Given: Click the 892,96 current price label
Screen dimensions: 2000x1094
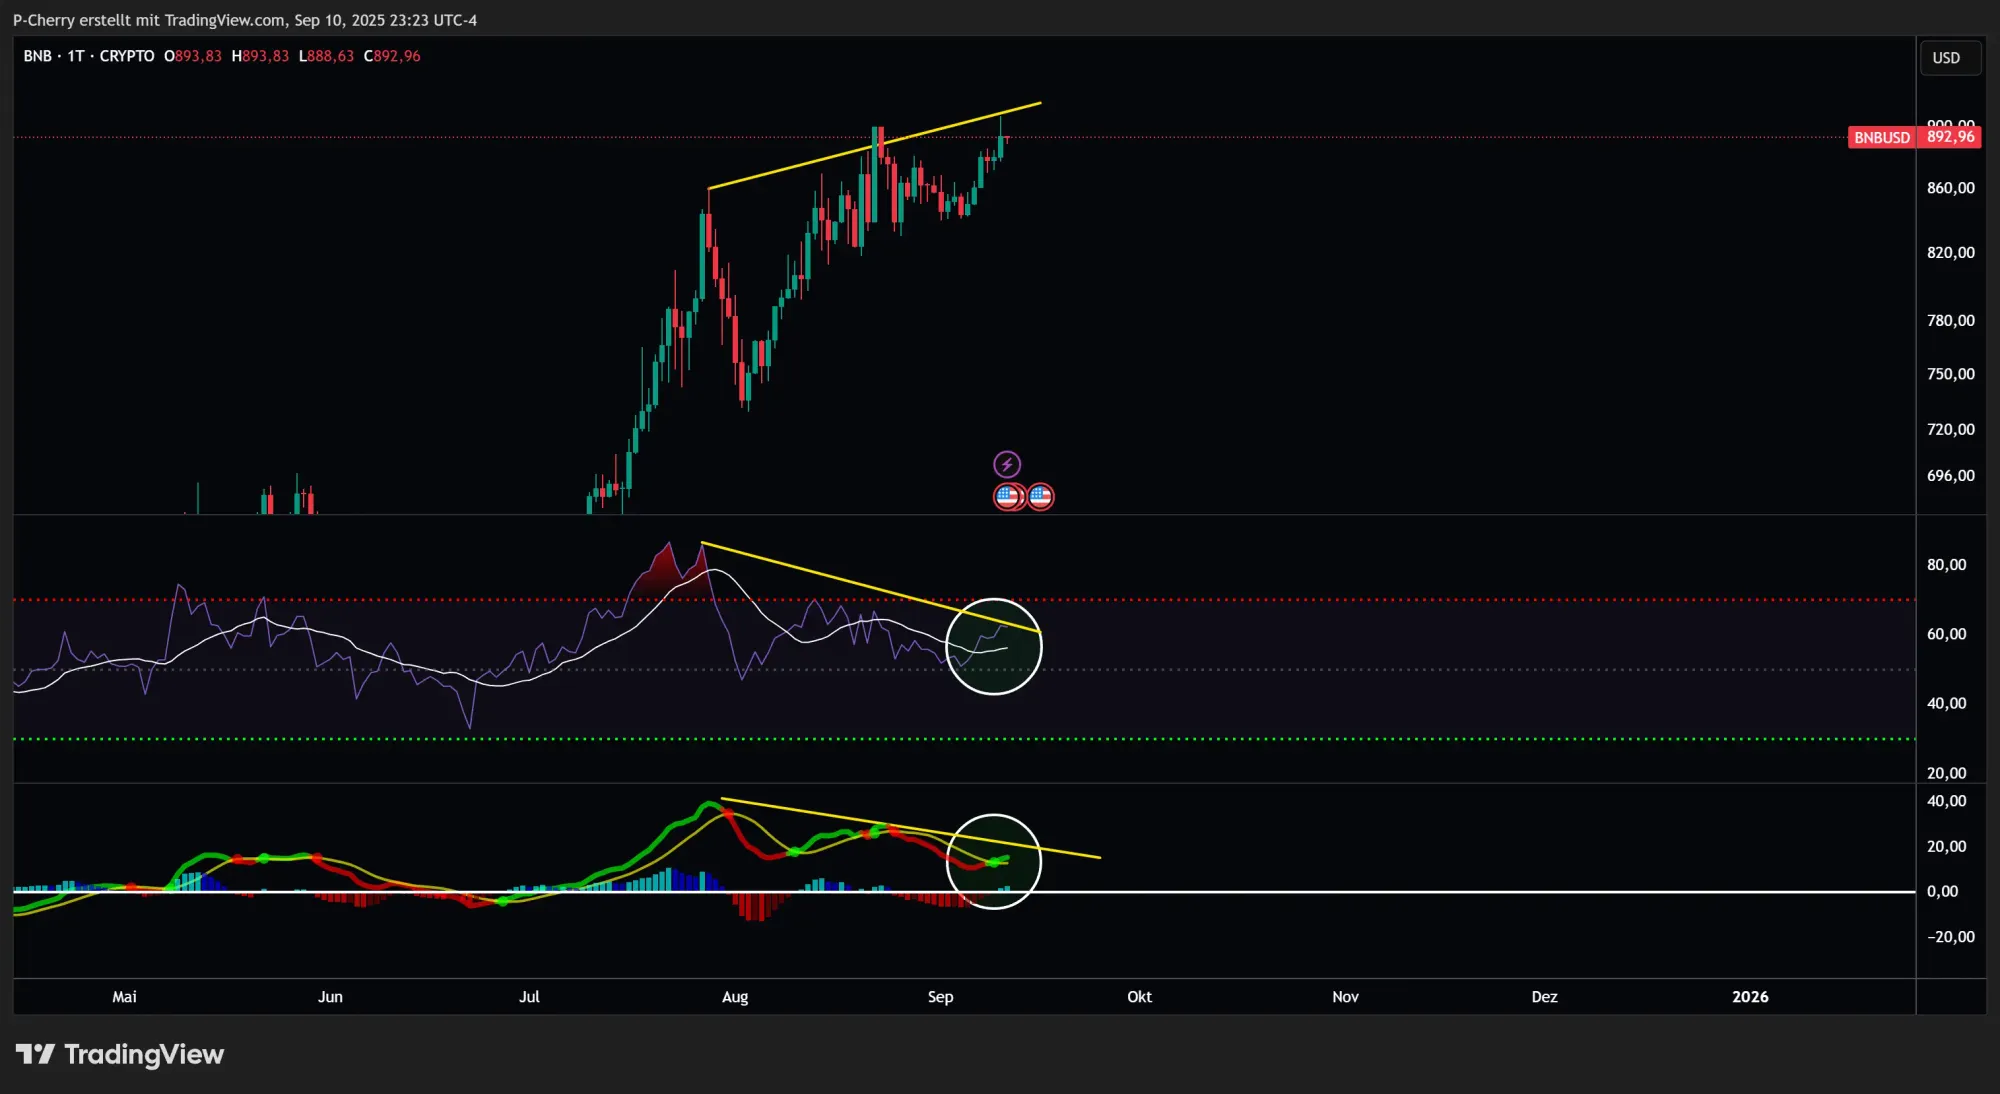Looking at the screenshot, I should tap(1950, 137).
